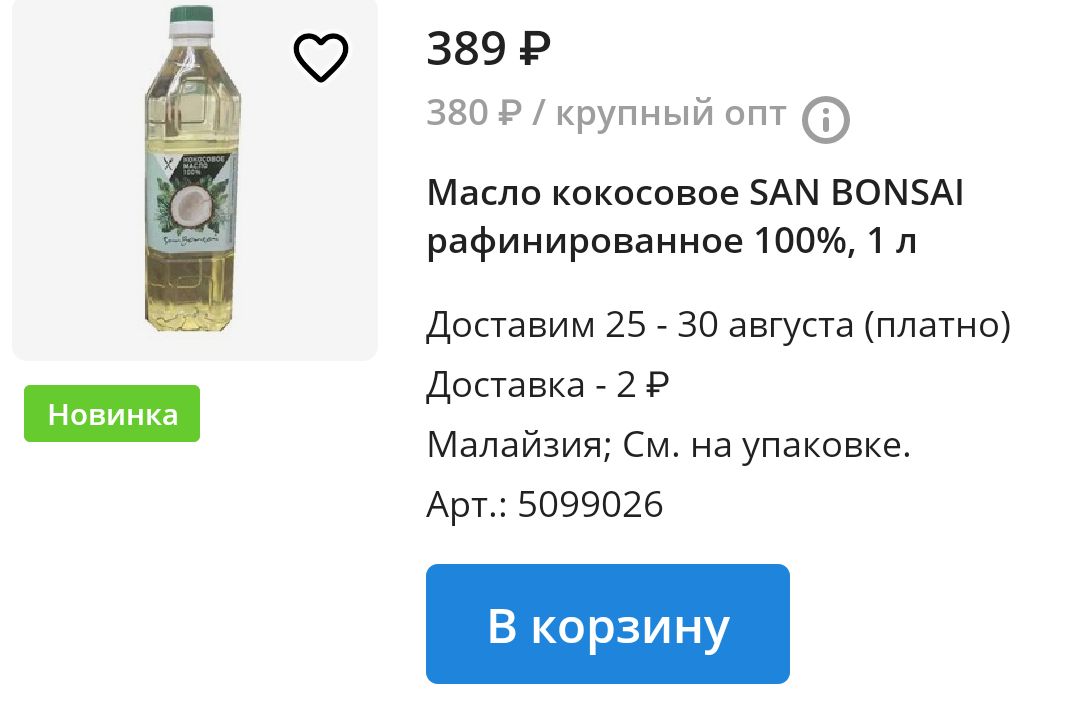Click the green cap of the bottle
The width and height of the screenshot is (1080, 704).
click(x=191, y=14)
